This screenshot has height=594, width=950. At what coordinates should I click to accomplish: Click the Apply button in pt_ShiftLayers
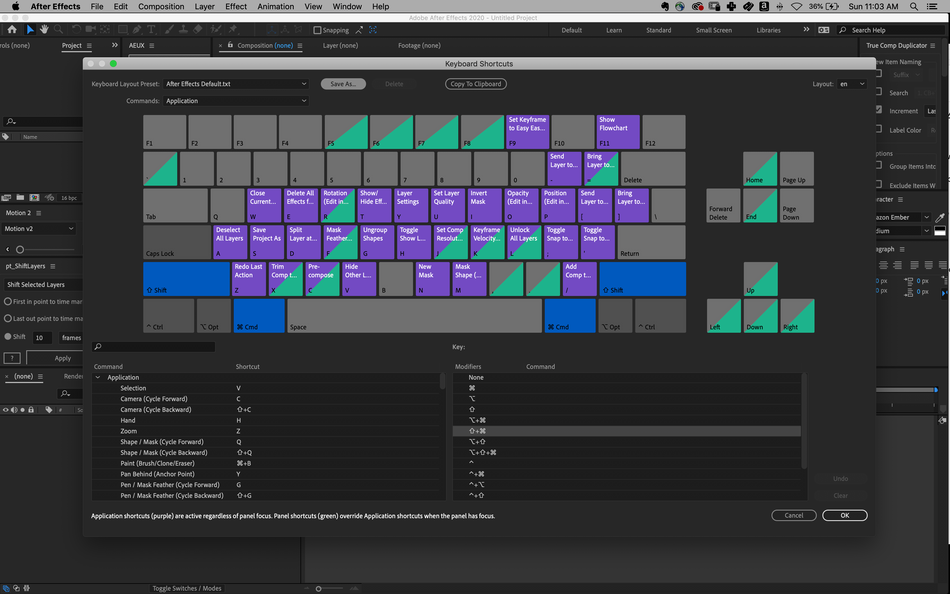[x=56, y=358]
